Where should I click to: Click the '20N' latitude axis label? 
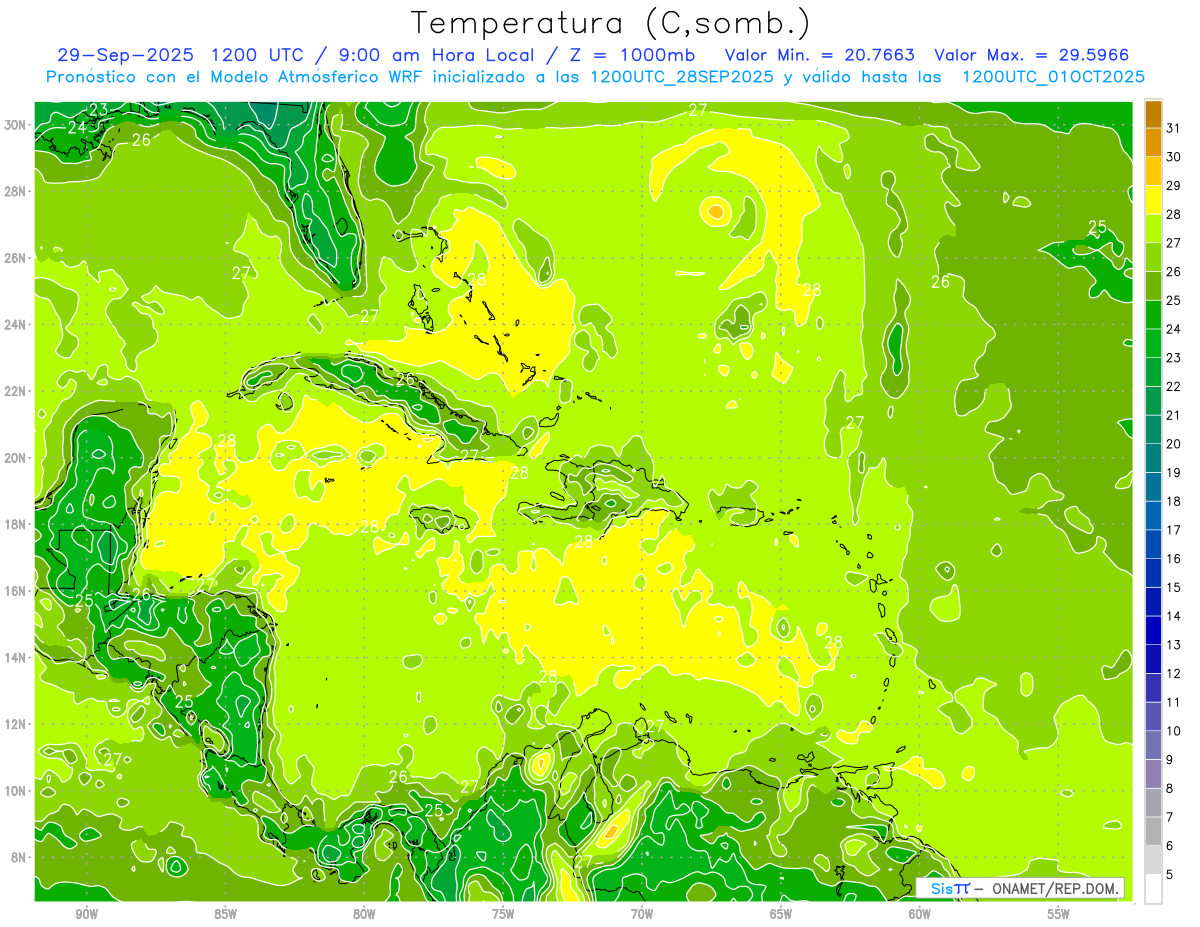15,458
